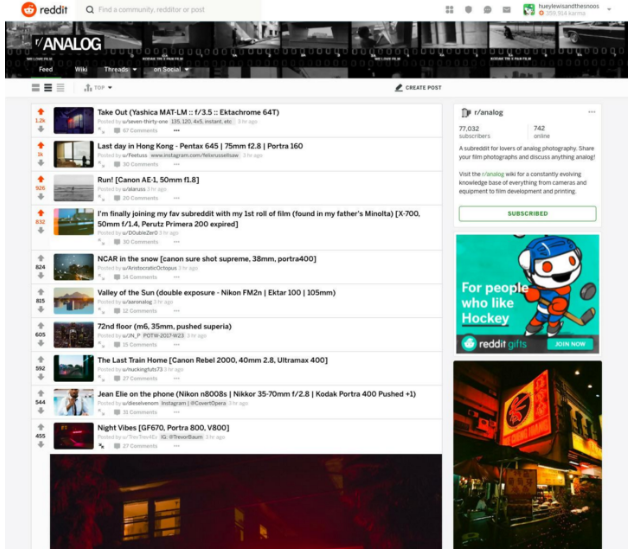Downvote the Take Out Yashica post
The height and width of the screenshot is (549, 629).
[41, 129]
